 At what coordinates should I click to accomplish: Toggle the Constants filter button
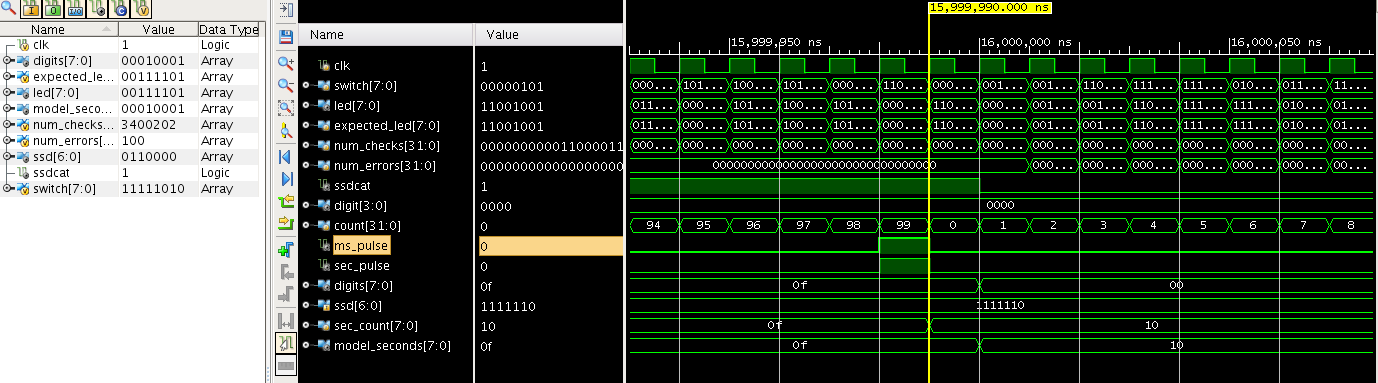(119, 9)
